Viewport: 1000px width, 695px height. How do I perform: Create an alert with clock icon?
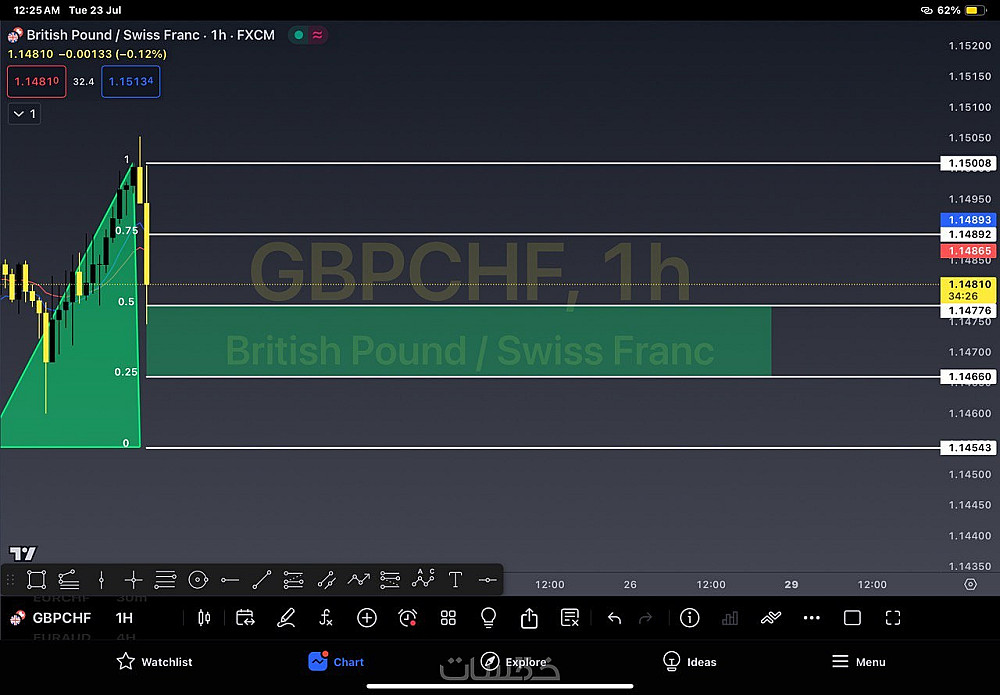(x=408, y=618)
